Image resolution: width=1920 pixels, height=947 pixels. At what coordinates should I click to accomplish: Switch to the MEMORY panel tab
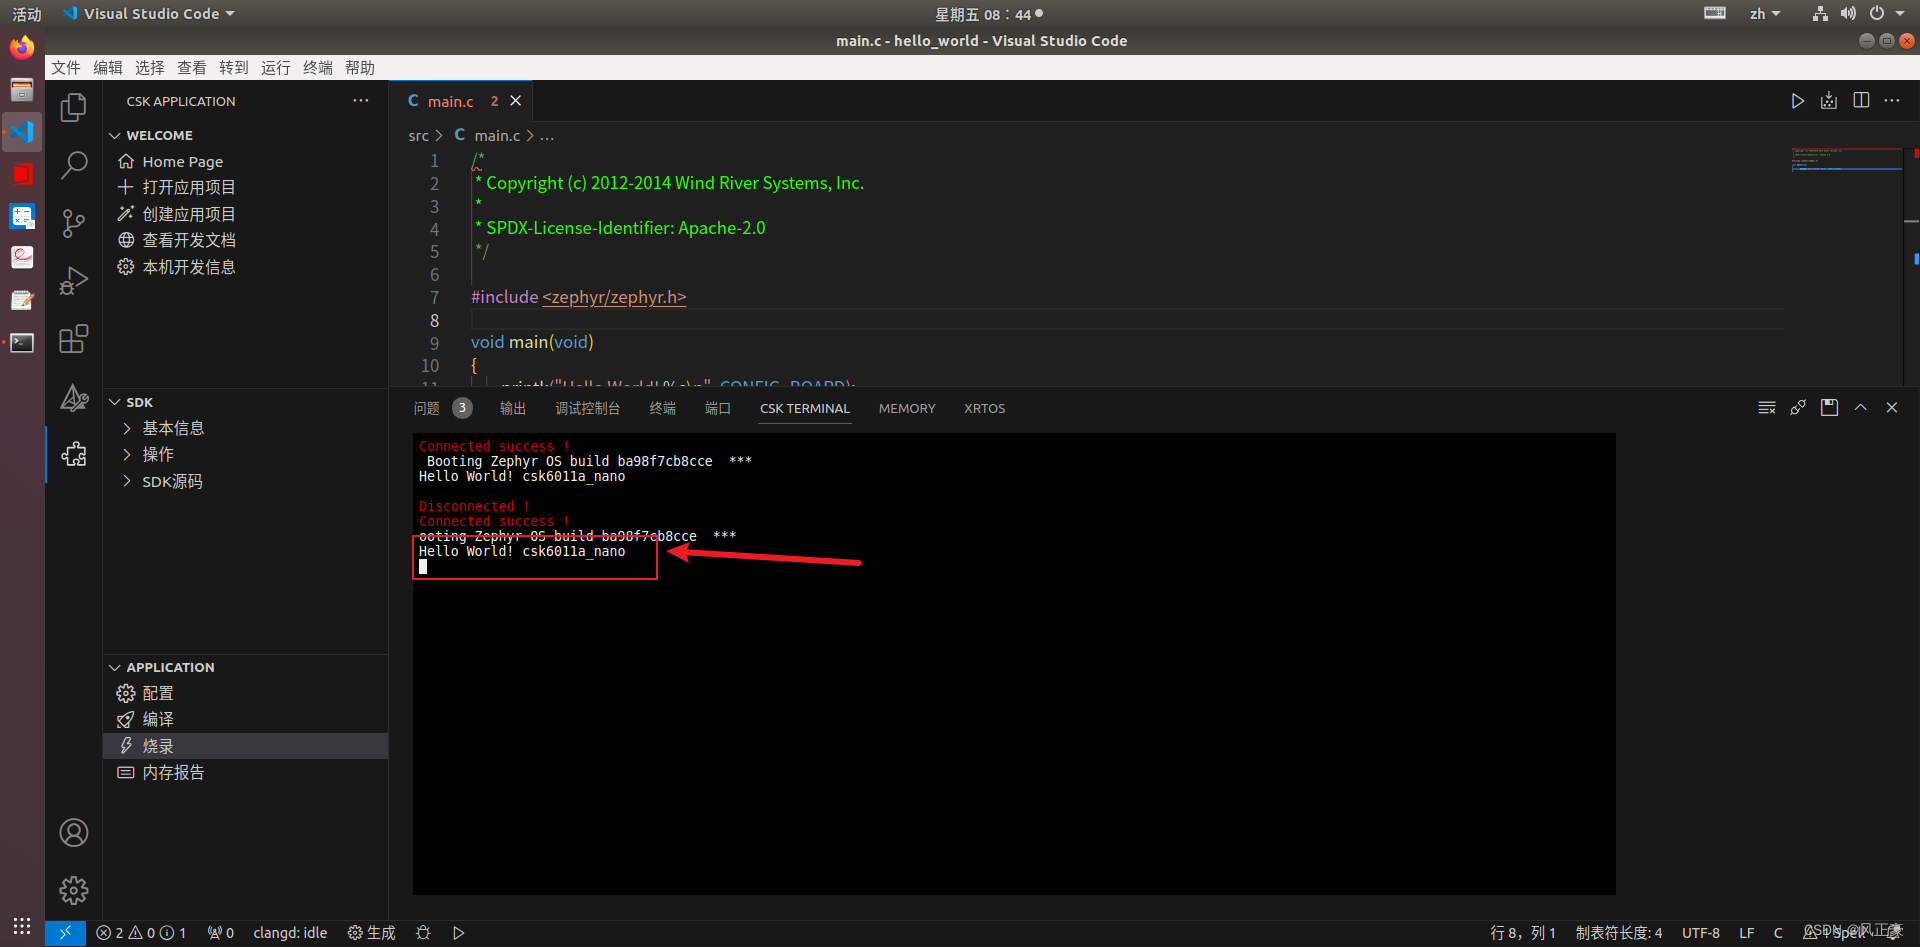tap(907, 408)
